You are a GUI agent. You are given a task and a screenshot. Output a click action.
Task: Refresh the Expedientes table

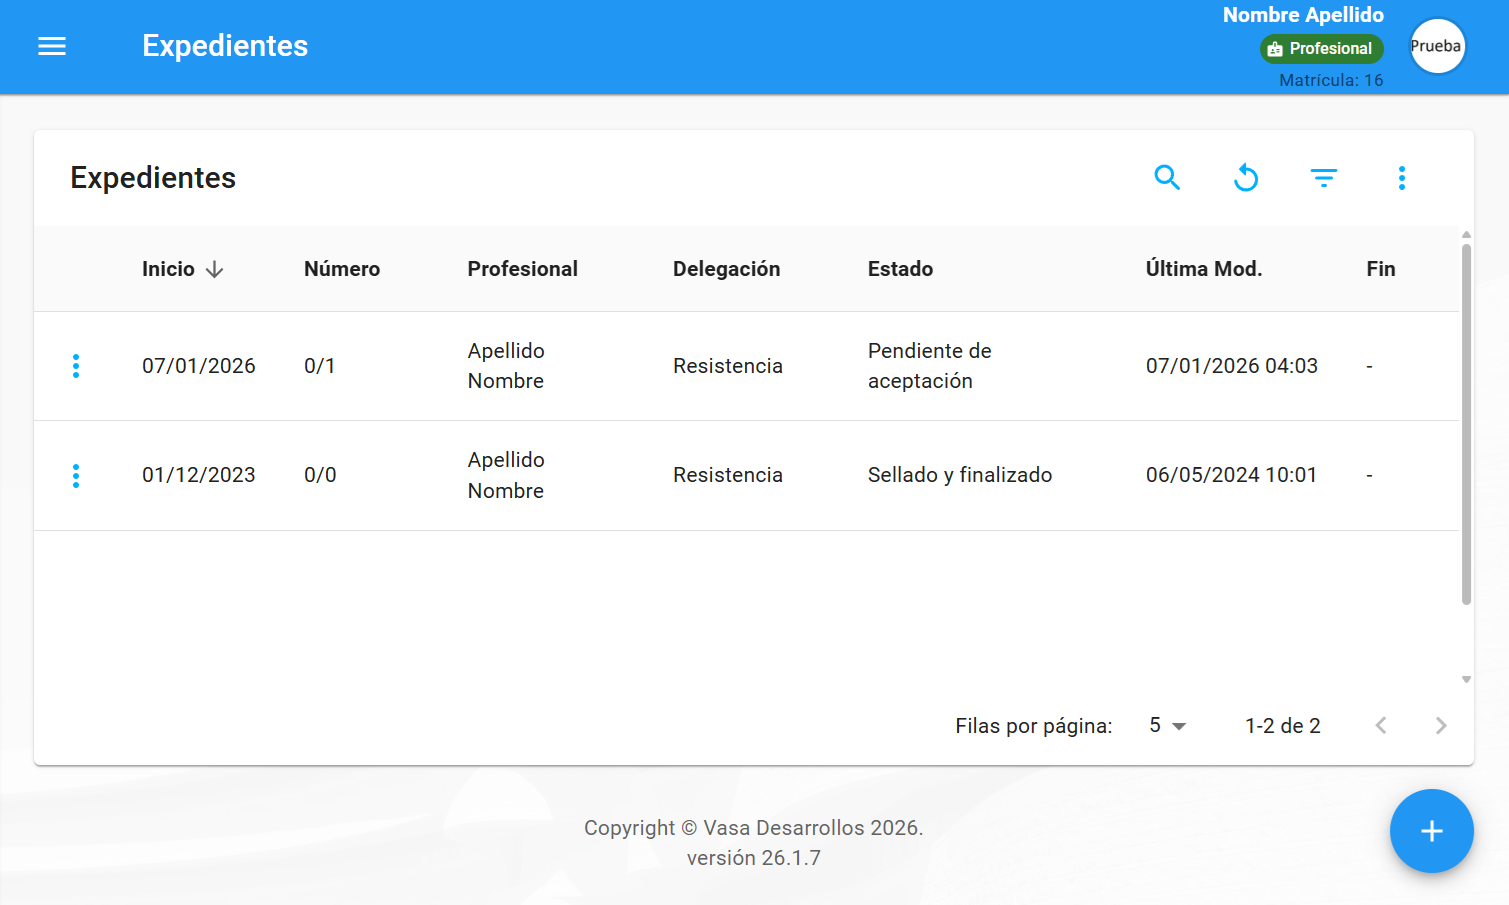1245,177
